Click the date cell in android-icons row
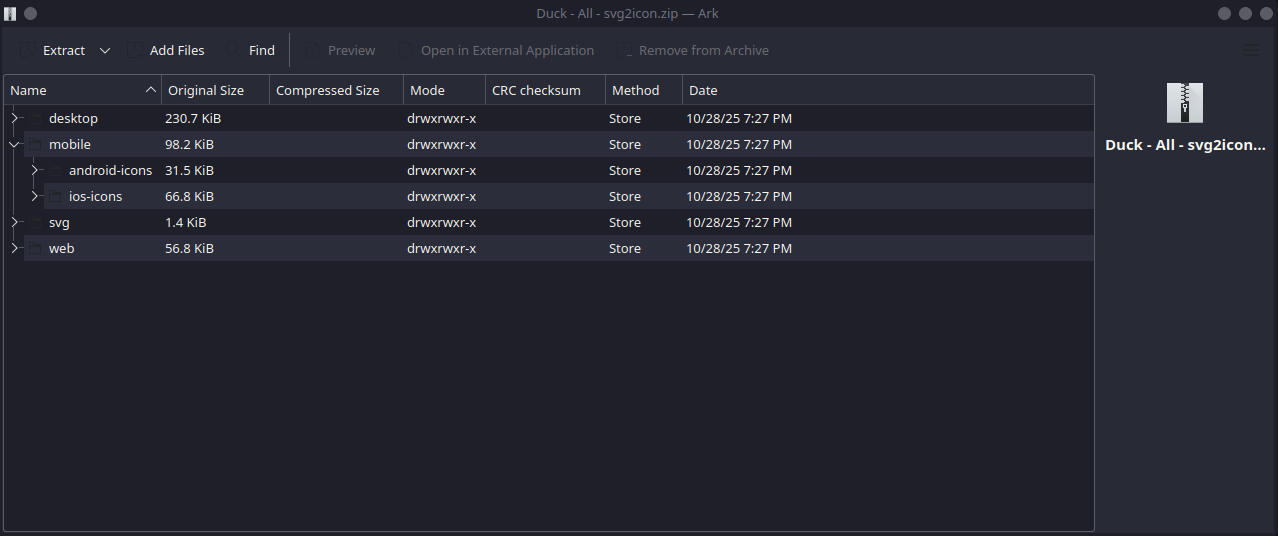Viewport: 1278px width, 536px height. [739, 170]
